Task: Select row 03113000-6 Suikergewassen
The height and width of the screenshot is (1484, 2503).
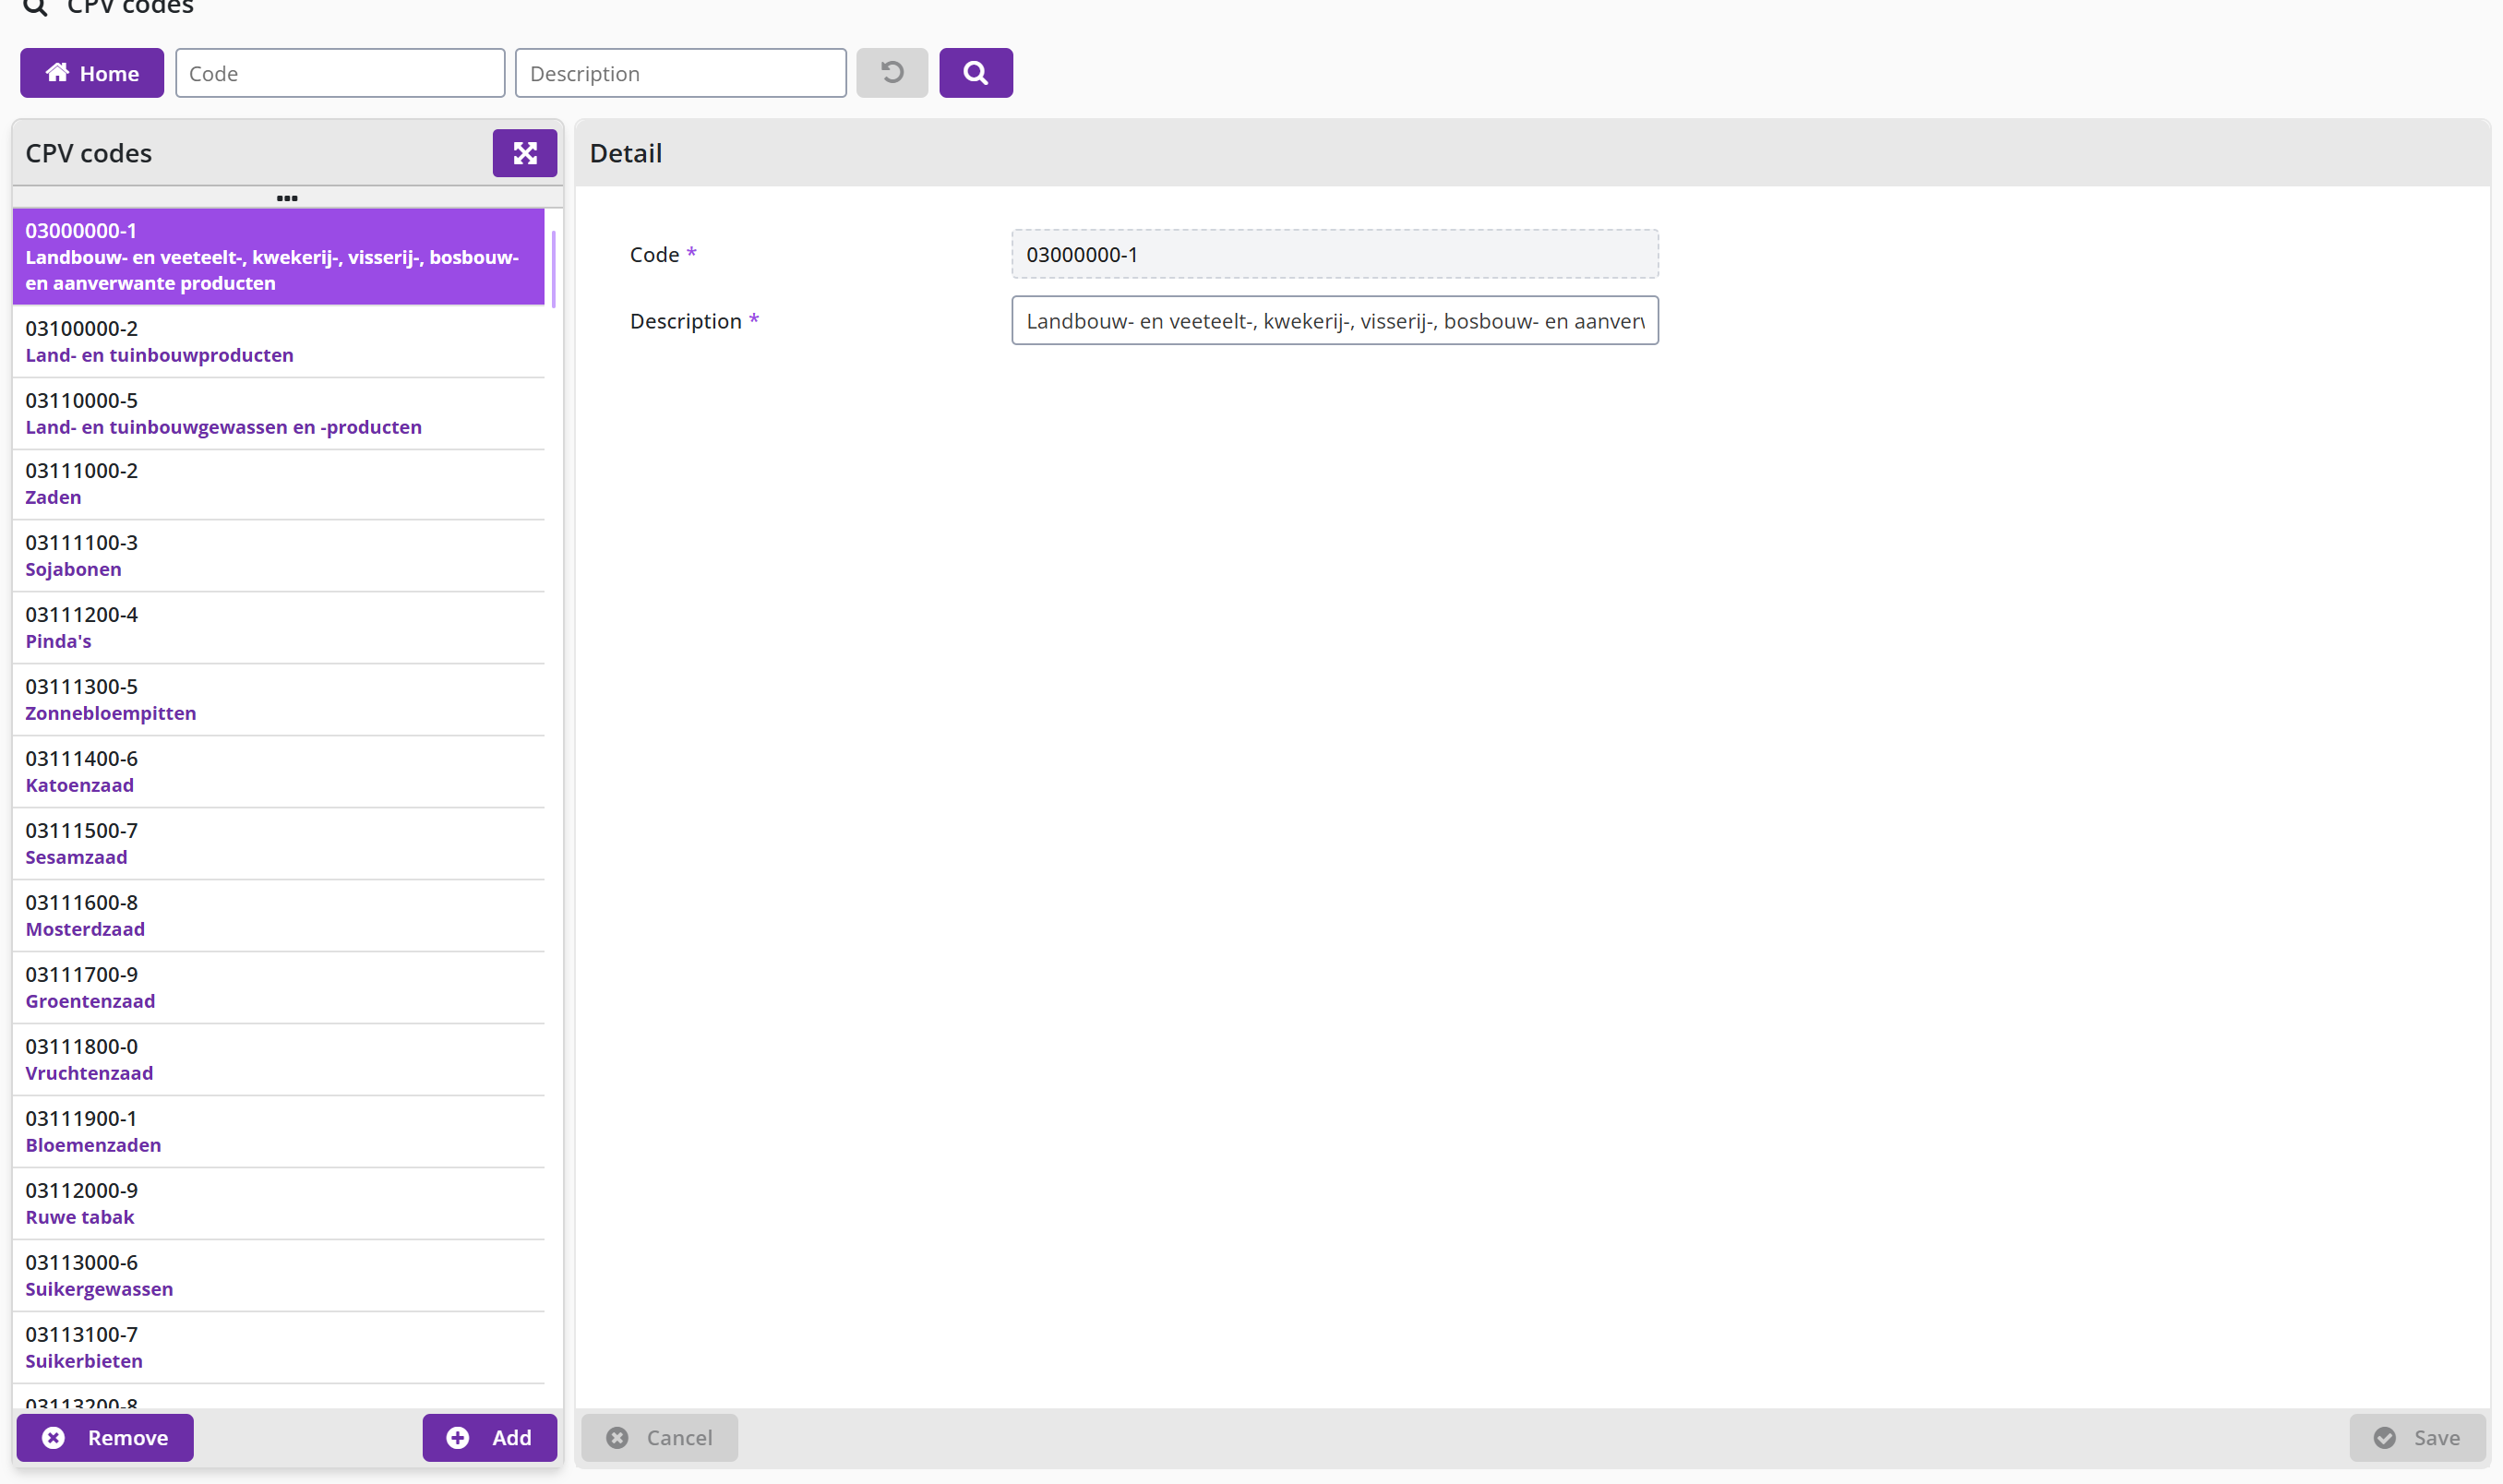Action: pyautogui.click(x=278, y=1276)
